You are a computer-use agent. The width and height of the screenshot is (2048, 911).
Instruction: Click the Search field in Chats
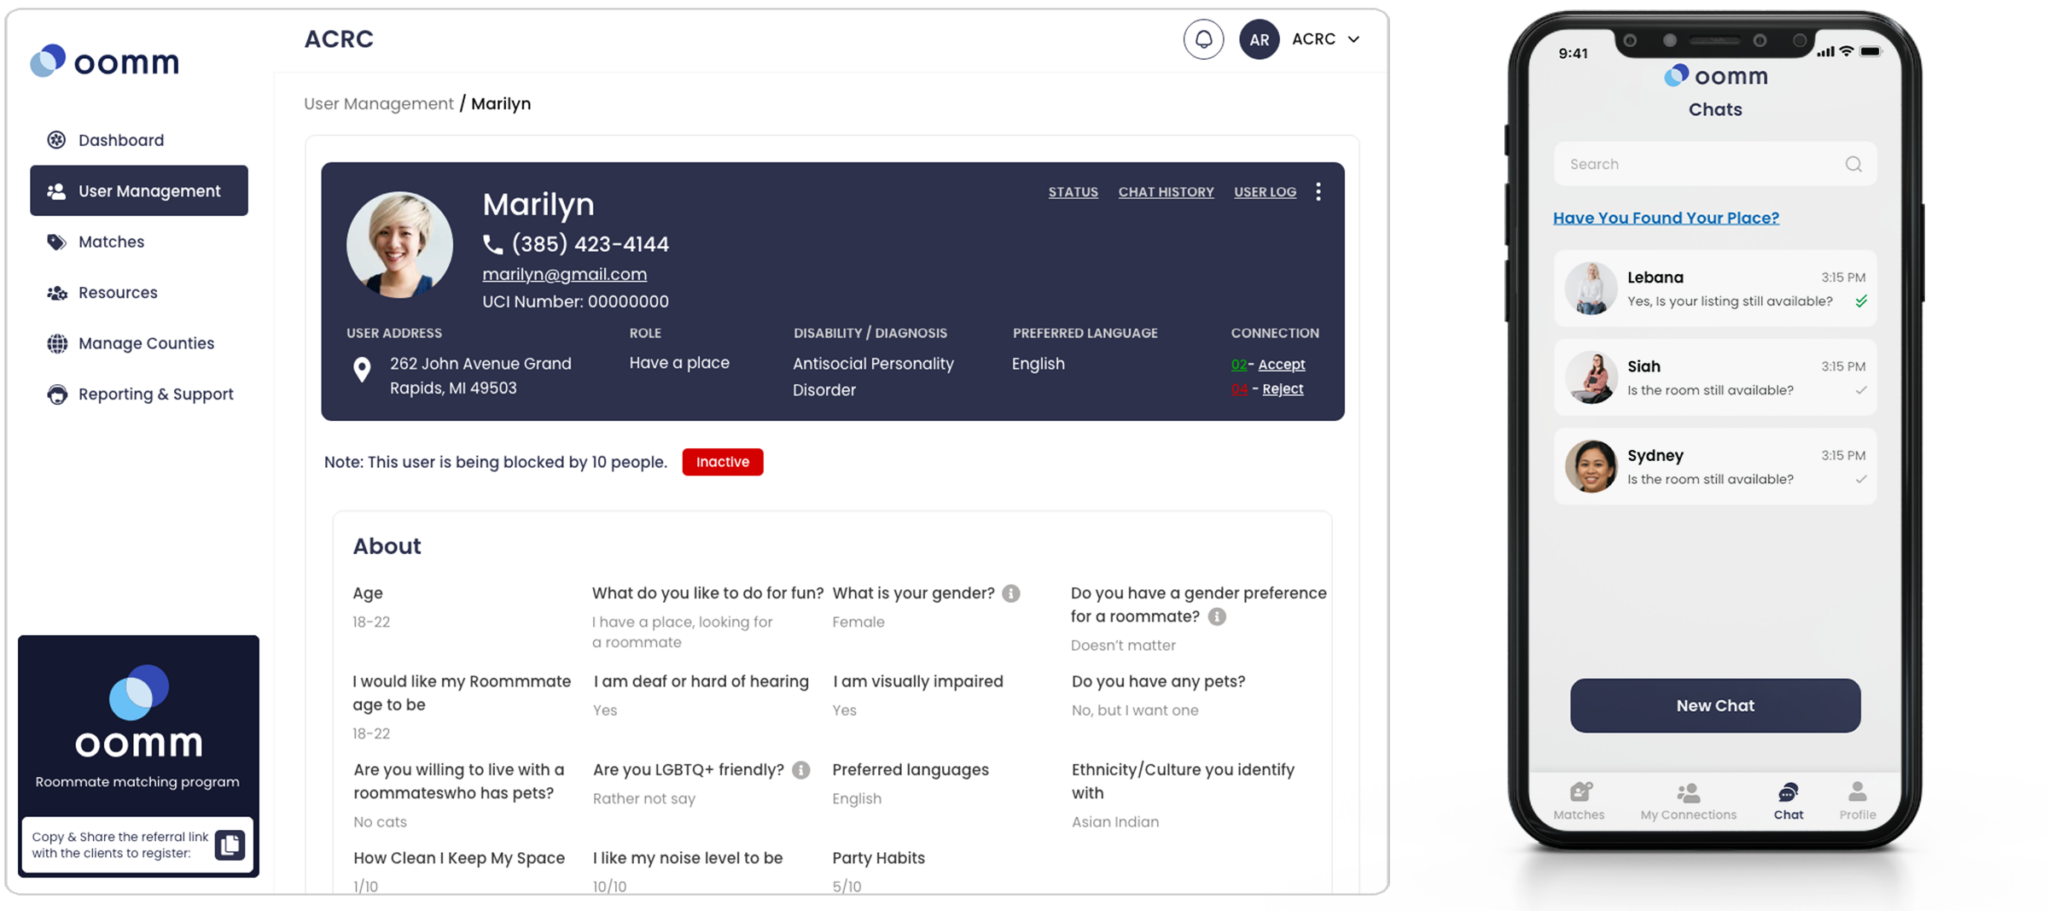(x=1700, y=165)
